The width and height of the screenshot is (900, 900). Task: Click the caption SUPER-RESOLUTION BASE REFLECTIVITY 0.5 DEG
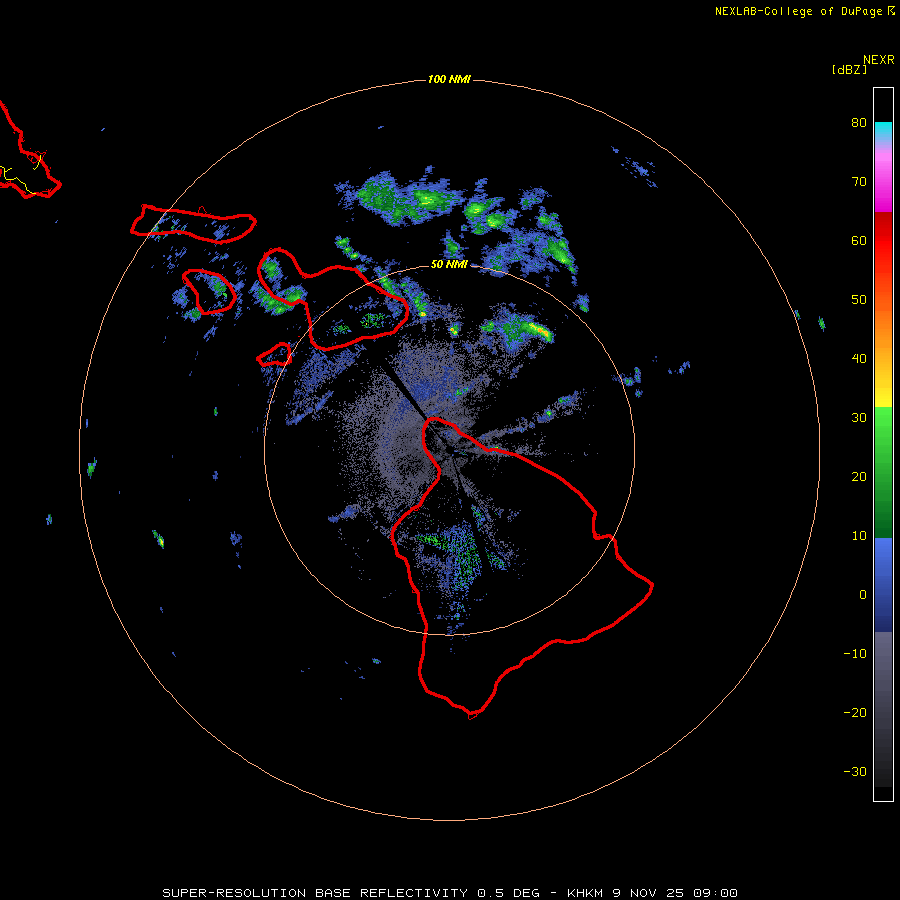click(x=351, y=893)
